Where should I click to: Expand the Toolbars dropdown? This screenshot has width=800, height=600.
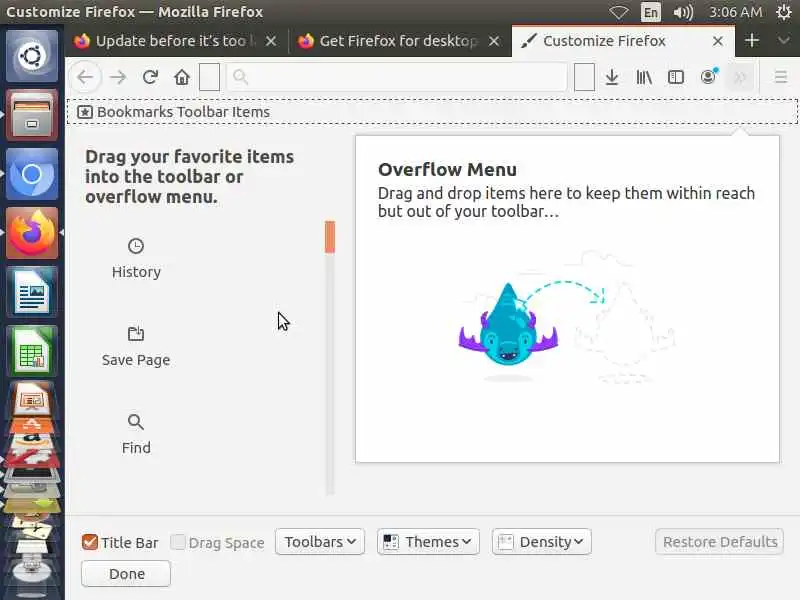320,541
